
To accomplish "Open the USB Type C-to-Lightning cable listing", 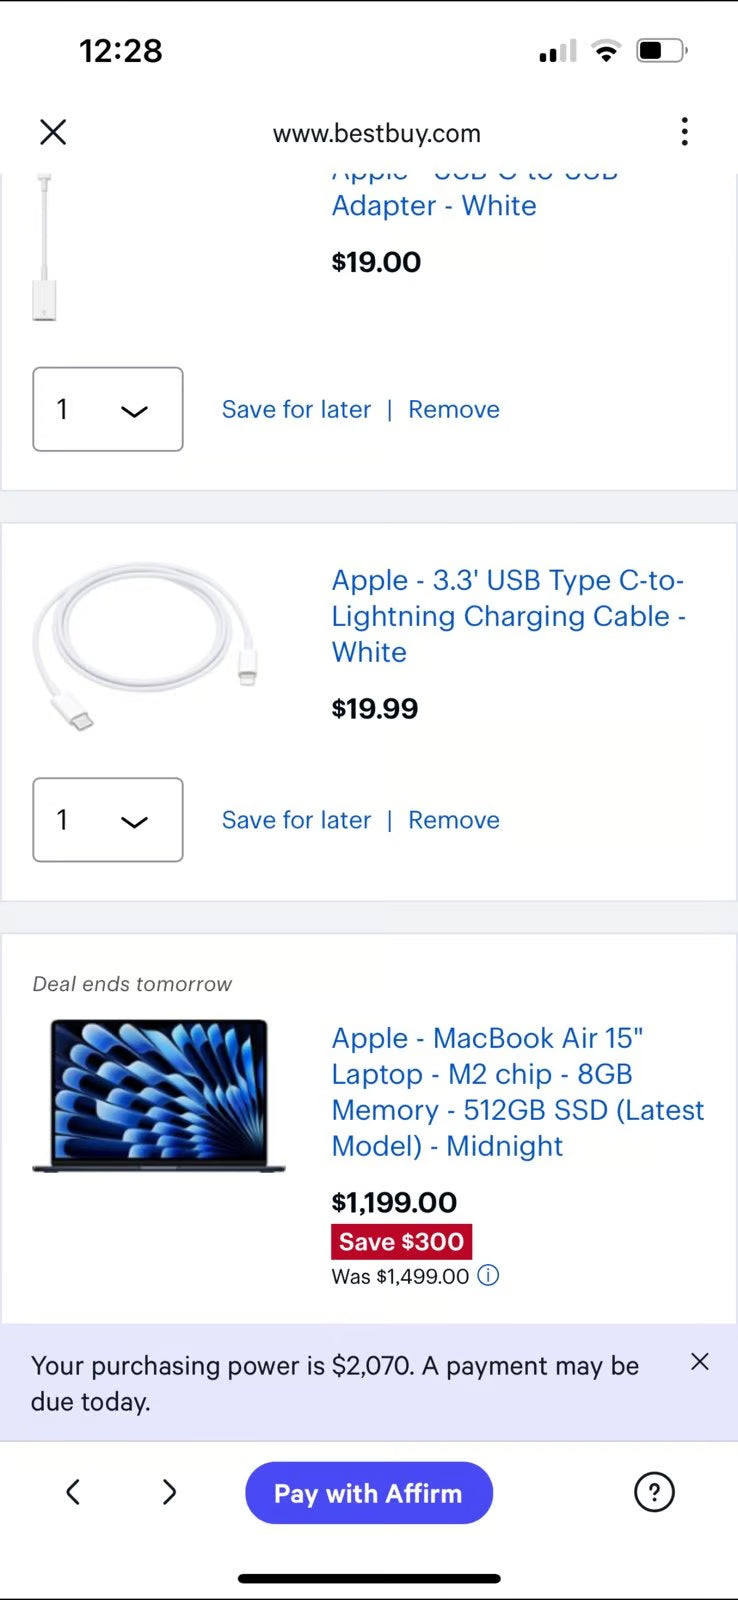I will pyautogui.click(x=507, y=616).
